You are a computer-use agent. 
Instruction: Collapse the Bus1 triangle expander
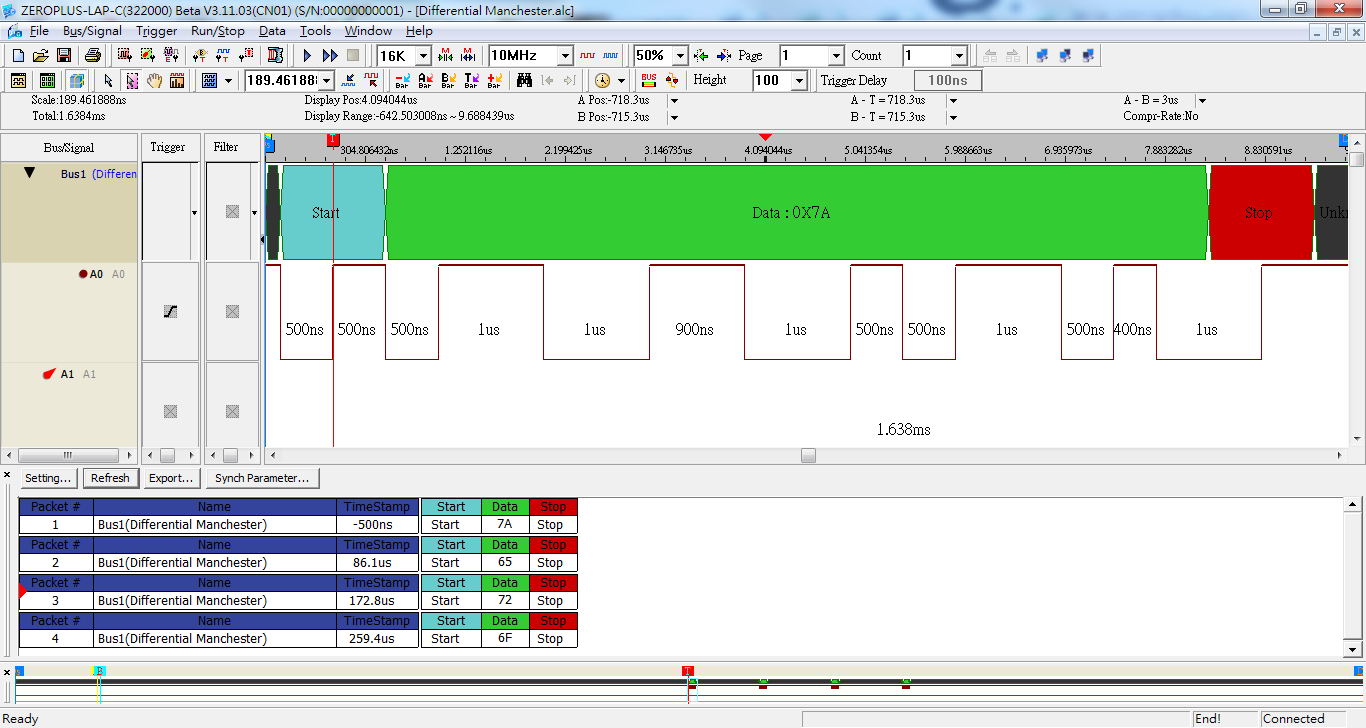coord(29,173)
